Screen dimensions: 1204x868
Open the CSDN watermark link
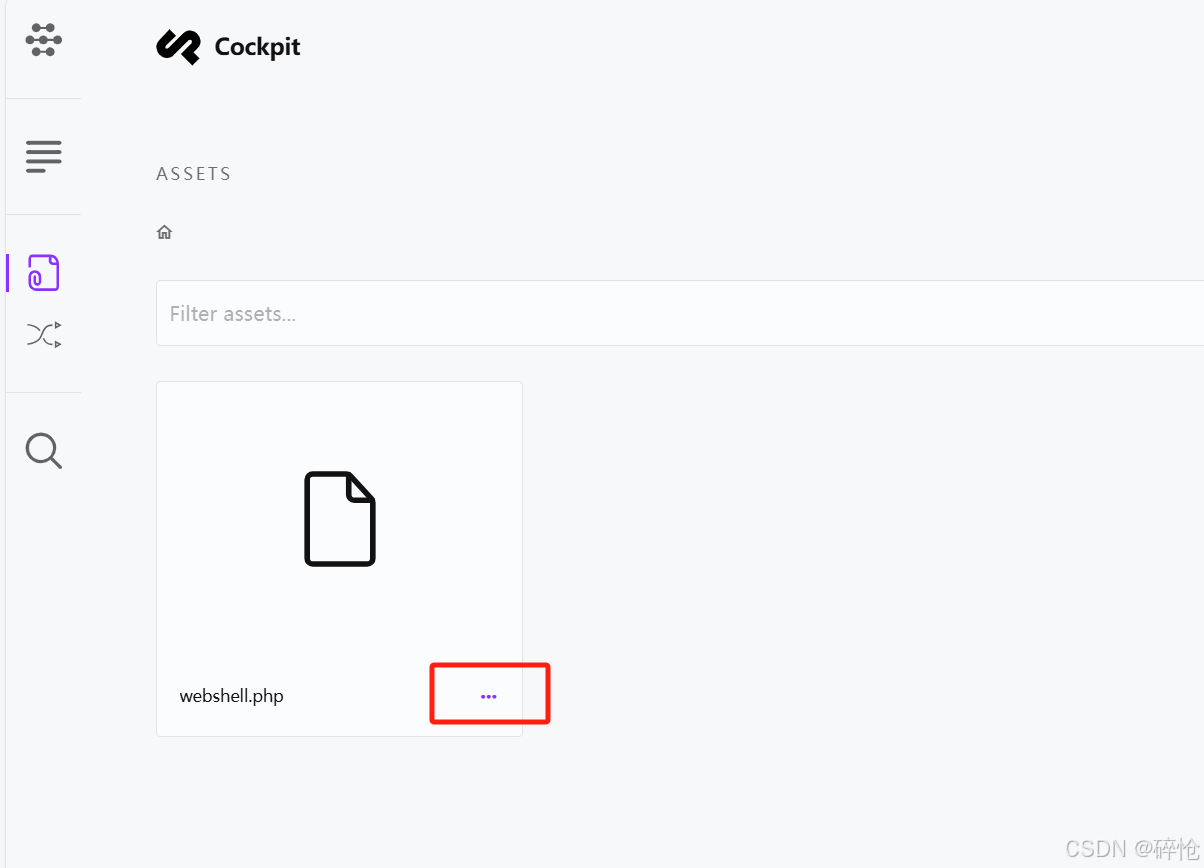tap(1130, 848)
